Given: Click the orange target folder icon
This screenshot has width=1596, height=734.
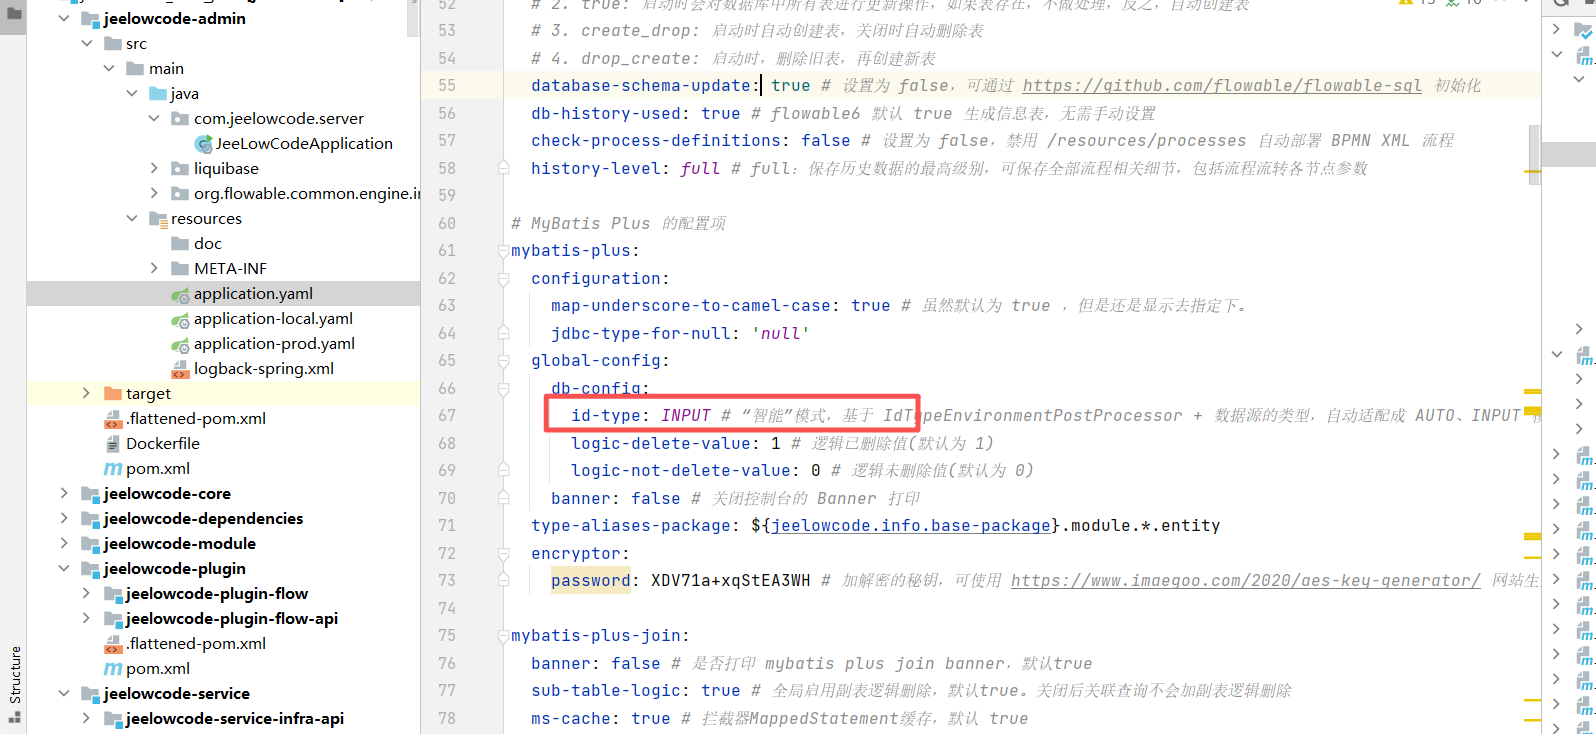Looking at the screenshot, I should click(x=113, y=394).
